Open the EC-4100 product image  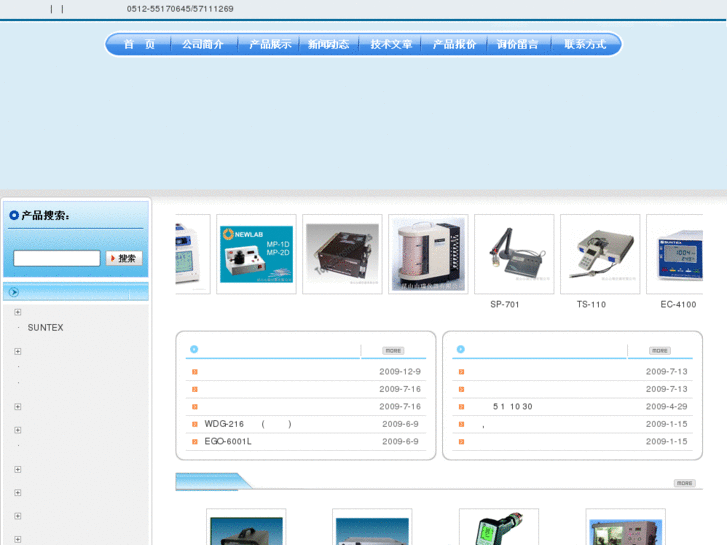[x=675, y=254]
